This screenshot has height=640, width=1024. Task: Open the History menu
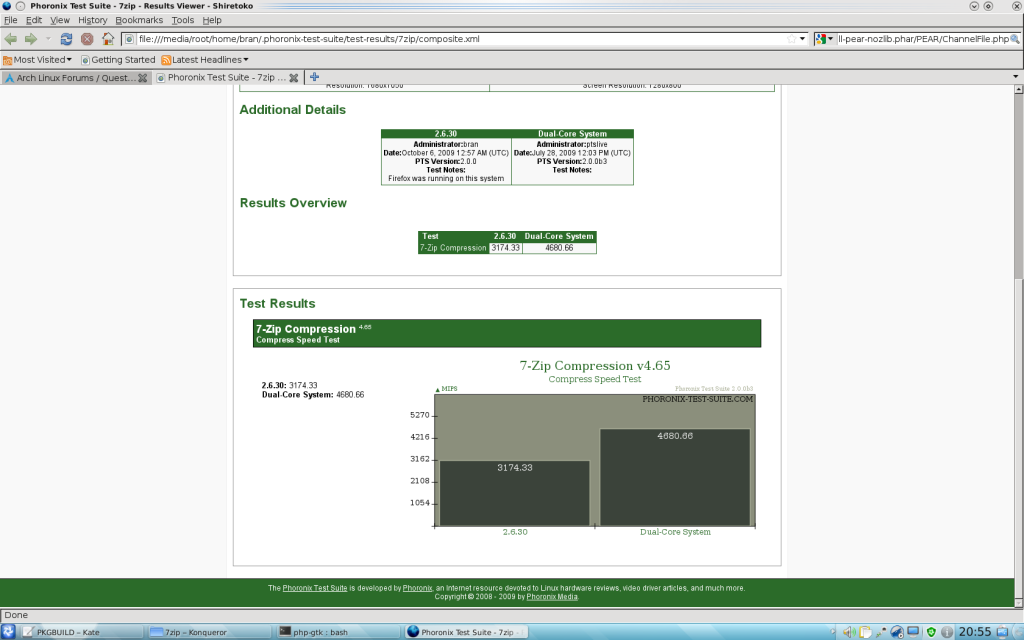[93, 20]
